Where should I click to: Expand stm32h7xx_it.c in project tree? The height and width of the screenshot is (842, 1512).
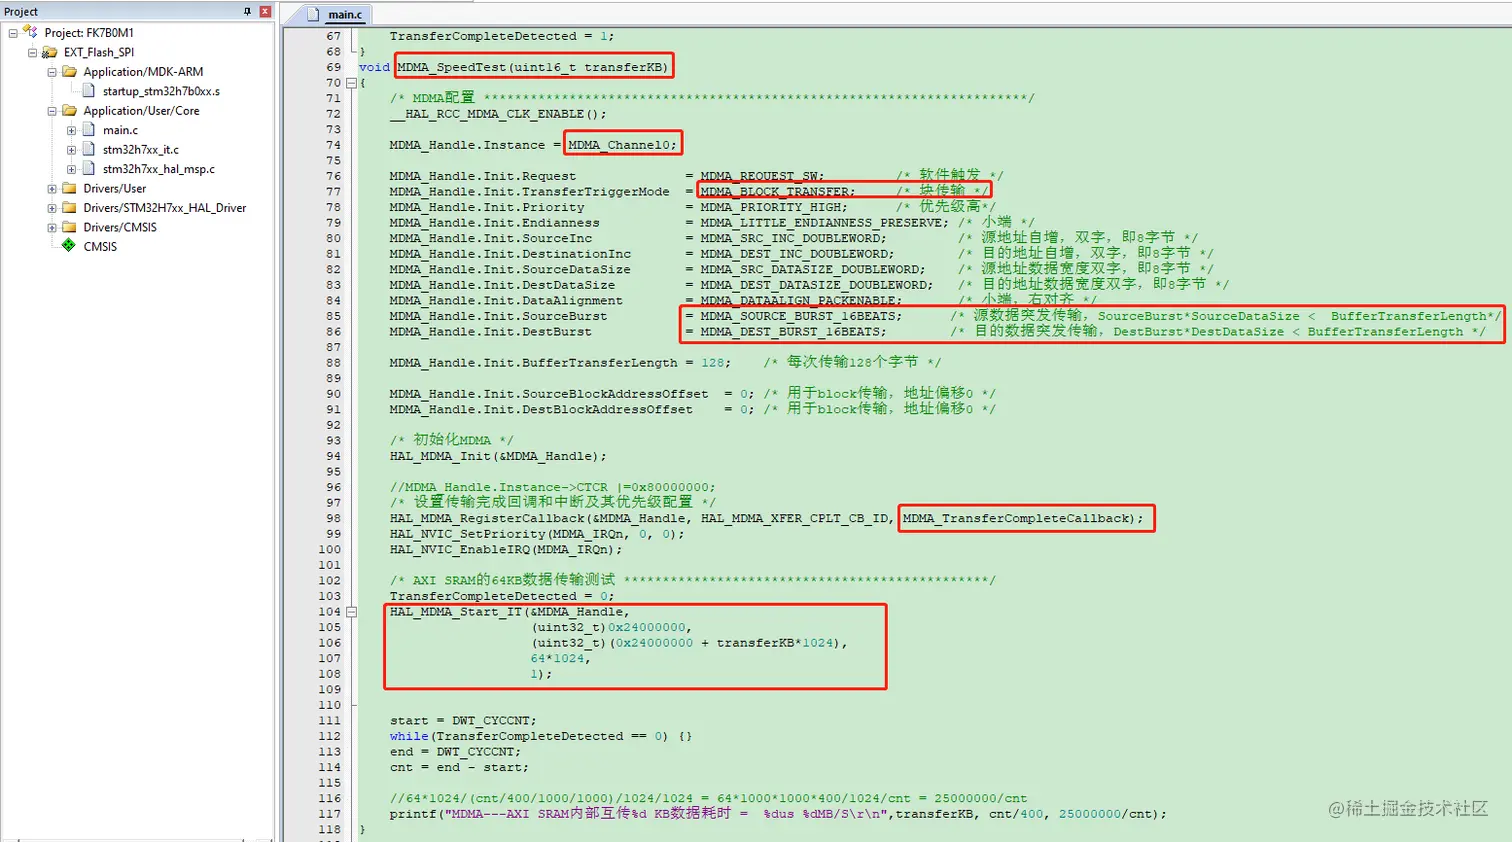click(71, 150)
